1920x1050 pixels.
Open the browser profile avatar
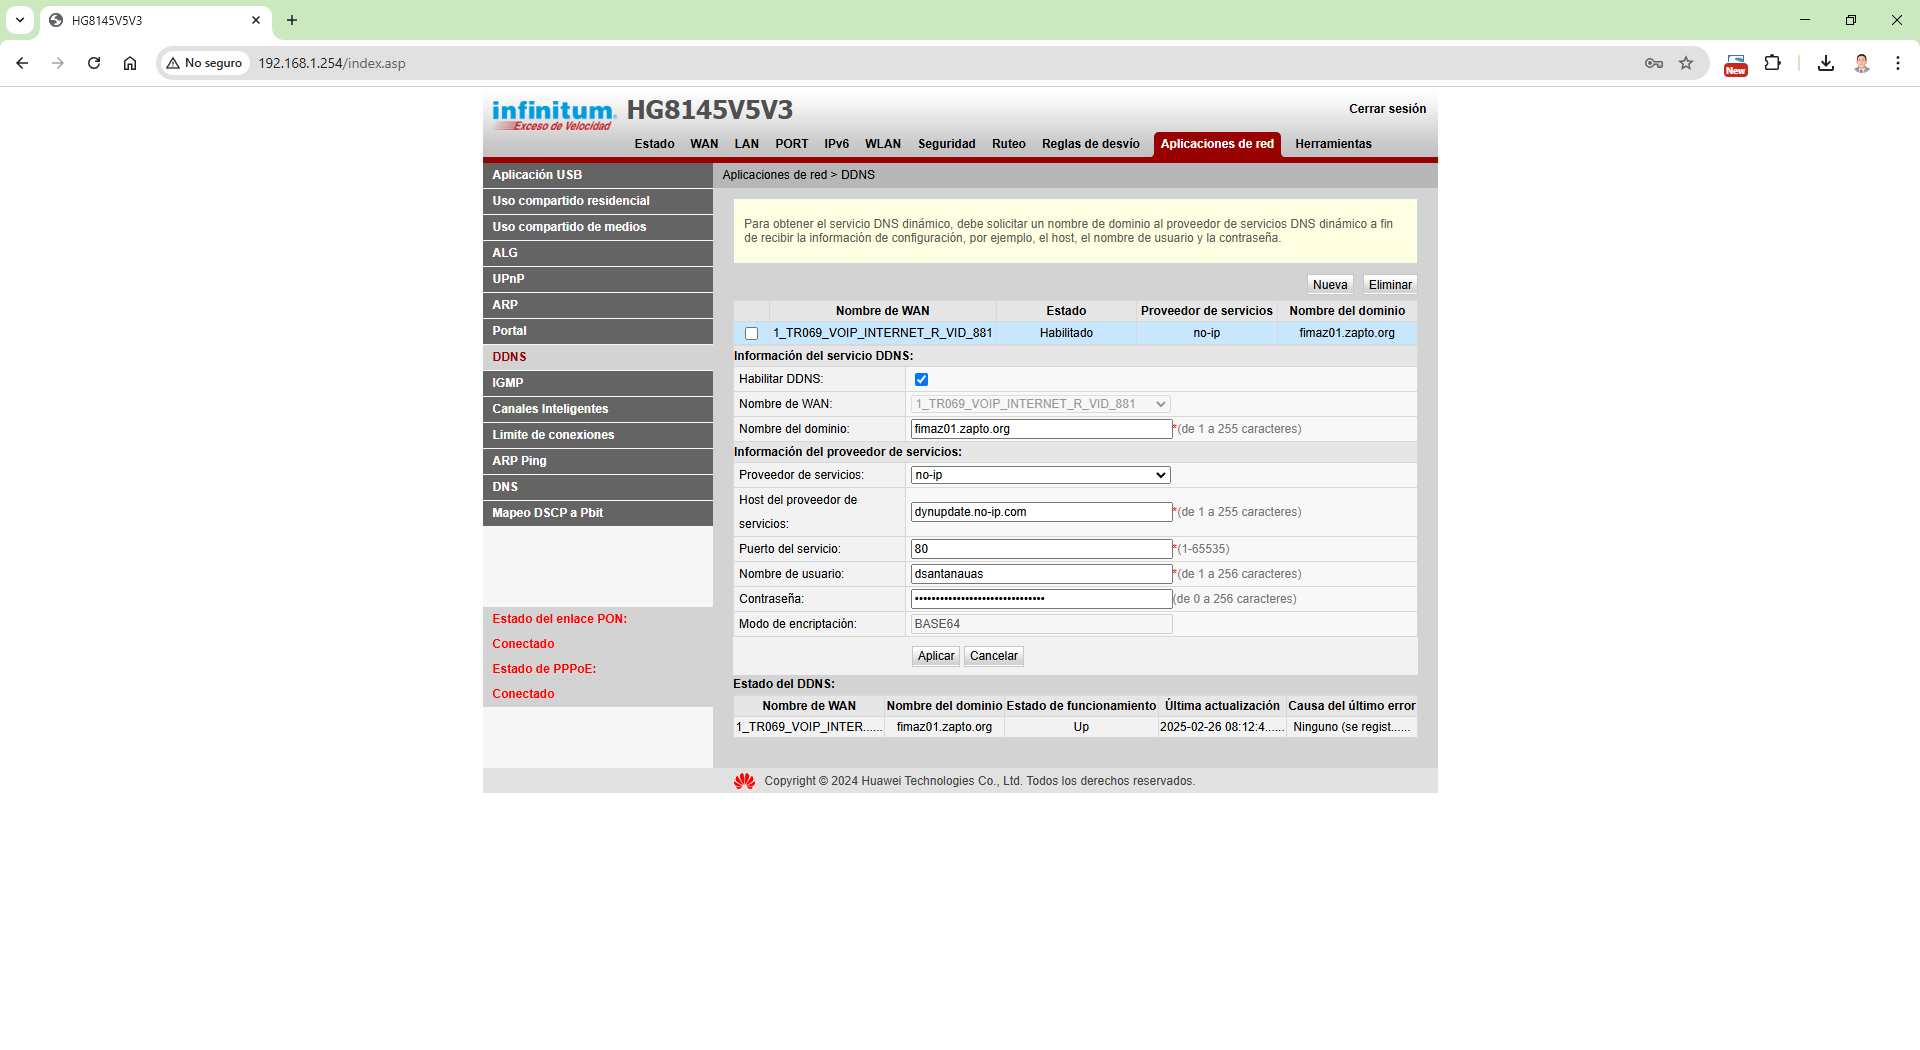(x=1861, y=63)
